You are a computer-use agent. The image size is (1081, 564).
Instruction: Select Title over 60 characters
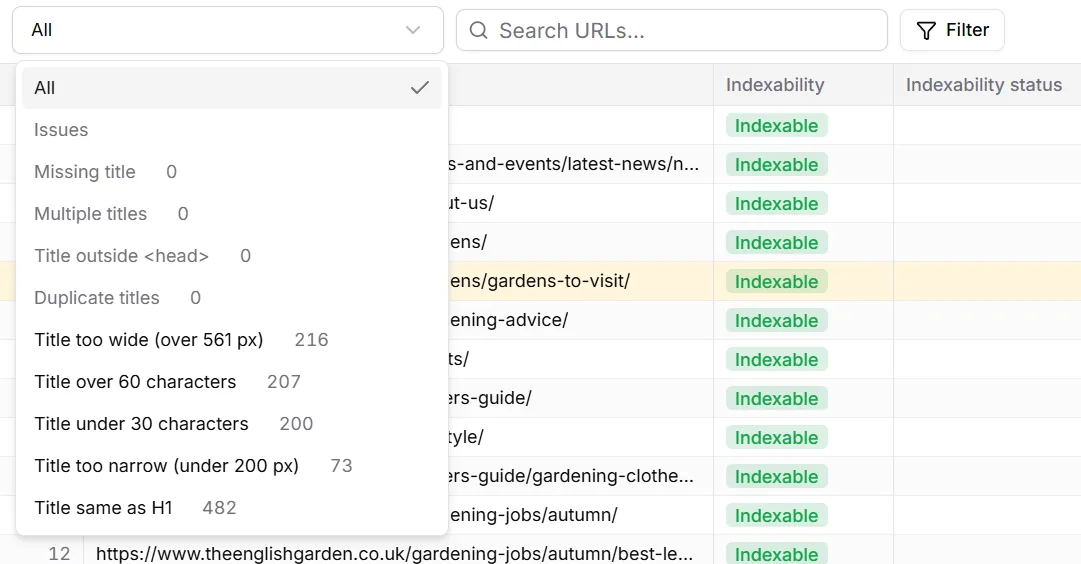point(232,382)
